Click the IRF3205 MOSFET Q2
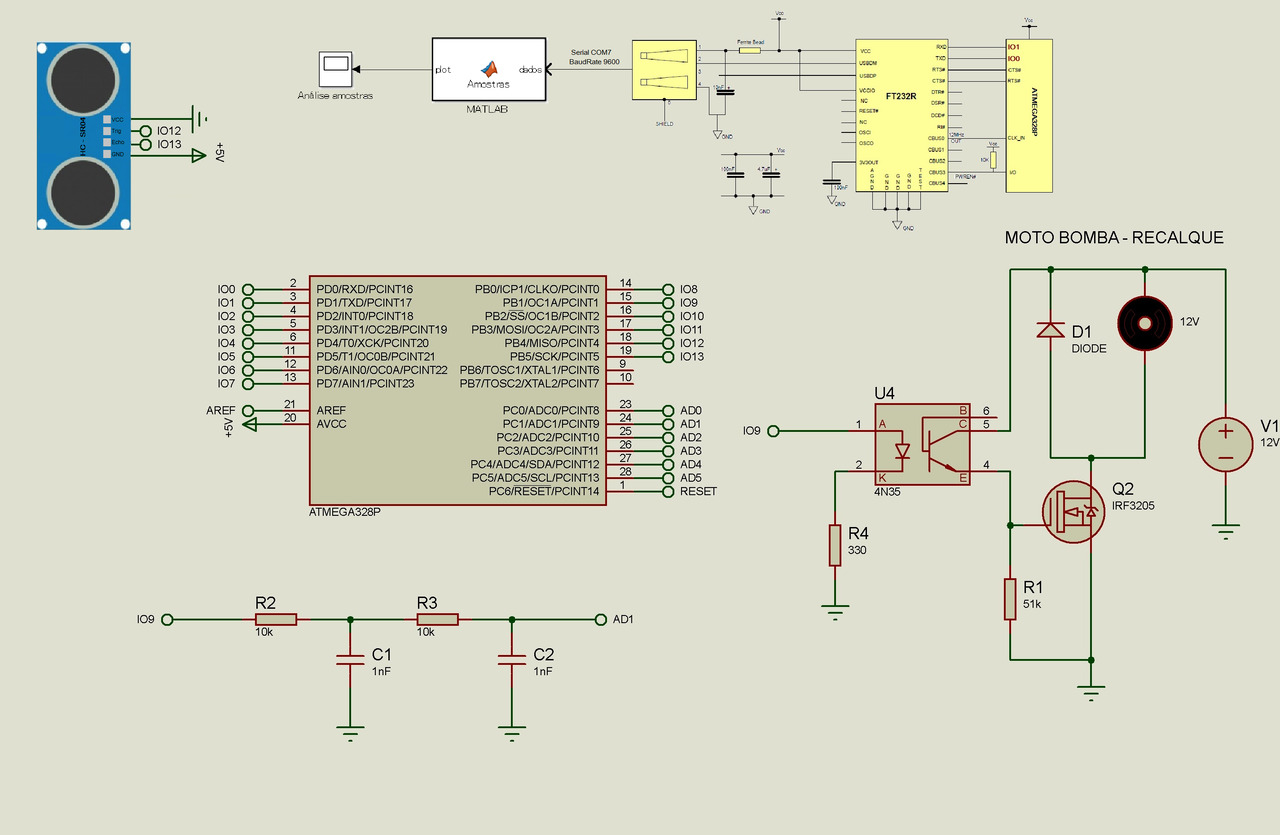The height and width of the screenshot is (835, 1280). coord(1071,512)
